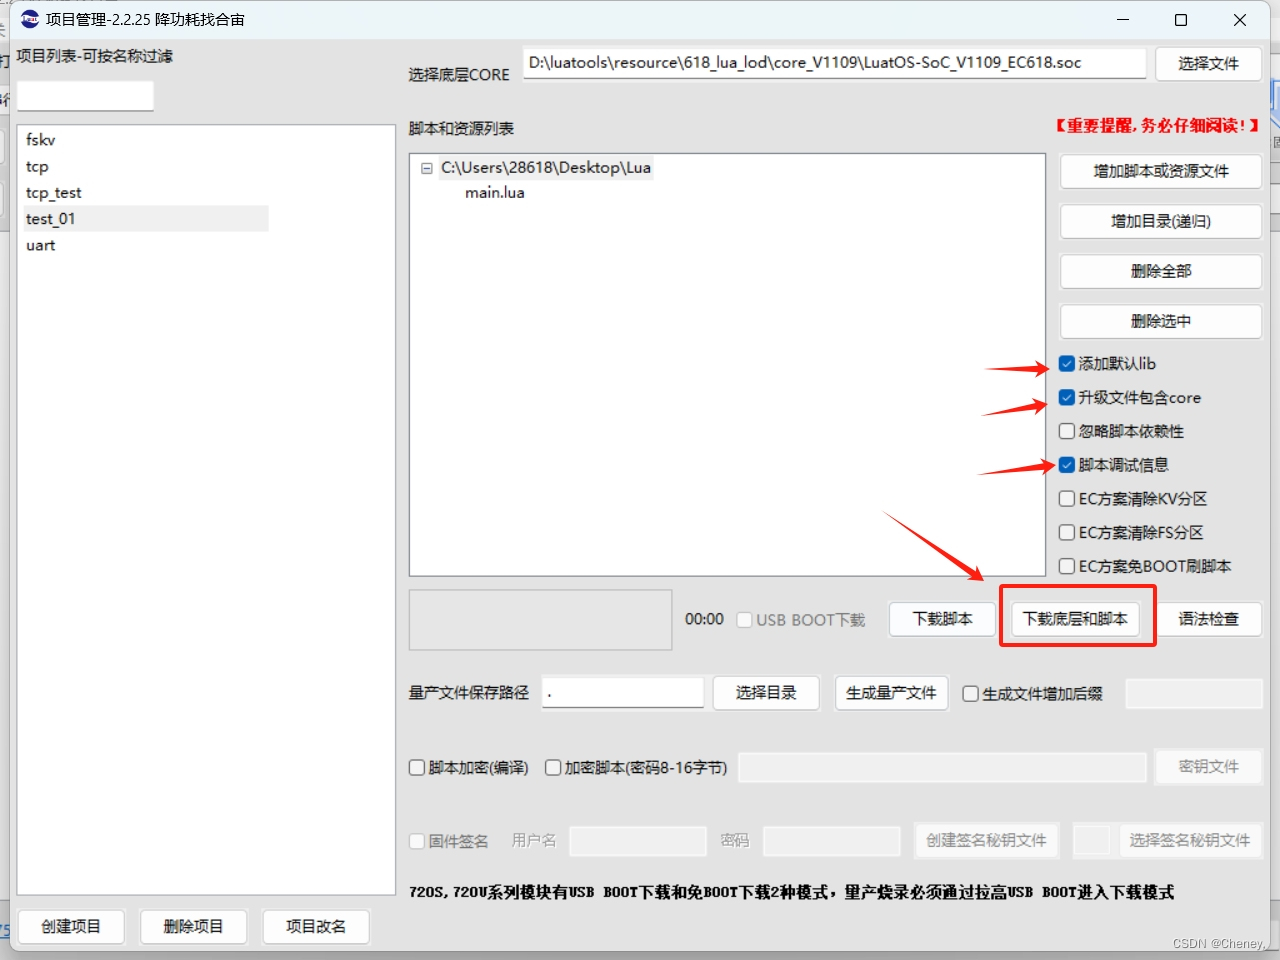Open the red 重要提醒,务必仔细阅读 notice

tap(1157, 125)
